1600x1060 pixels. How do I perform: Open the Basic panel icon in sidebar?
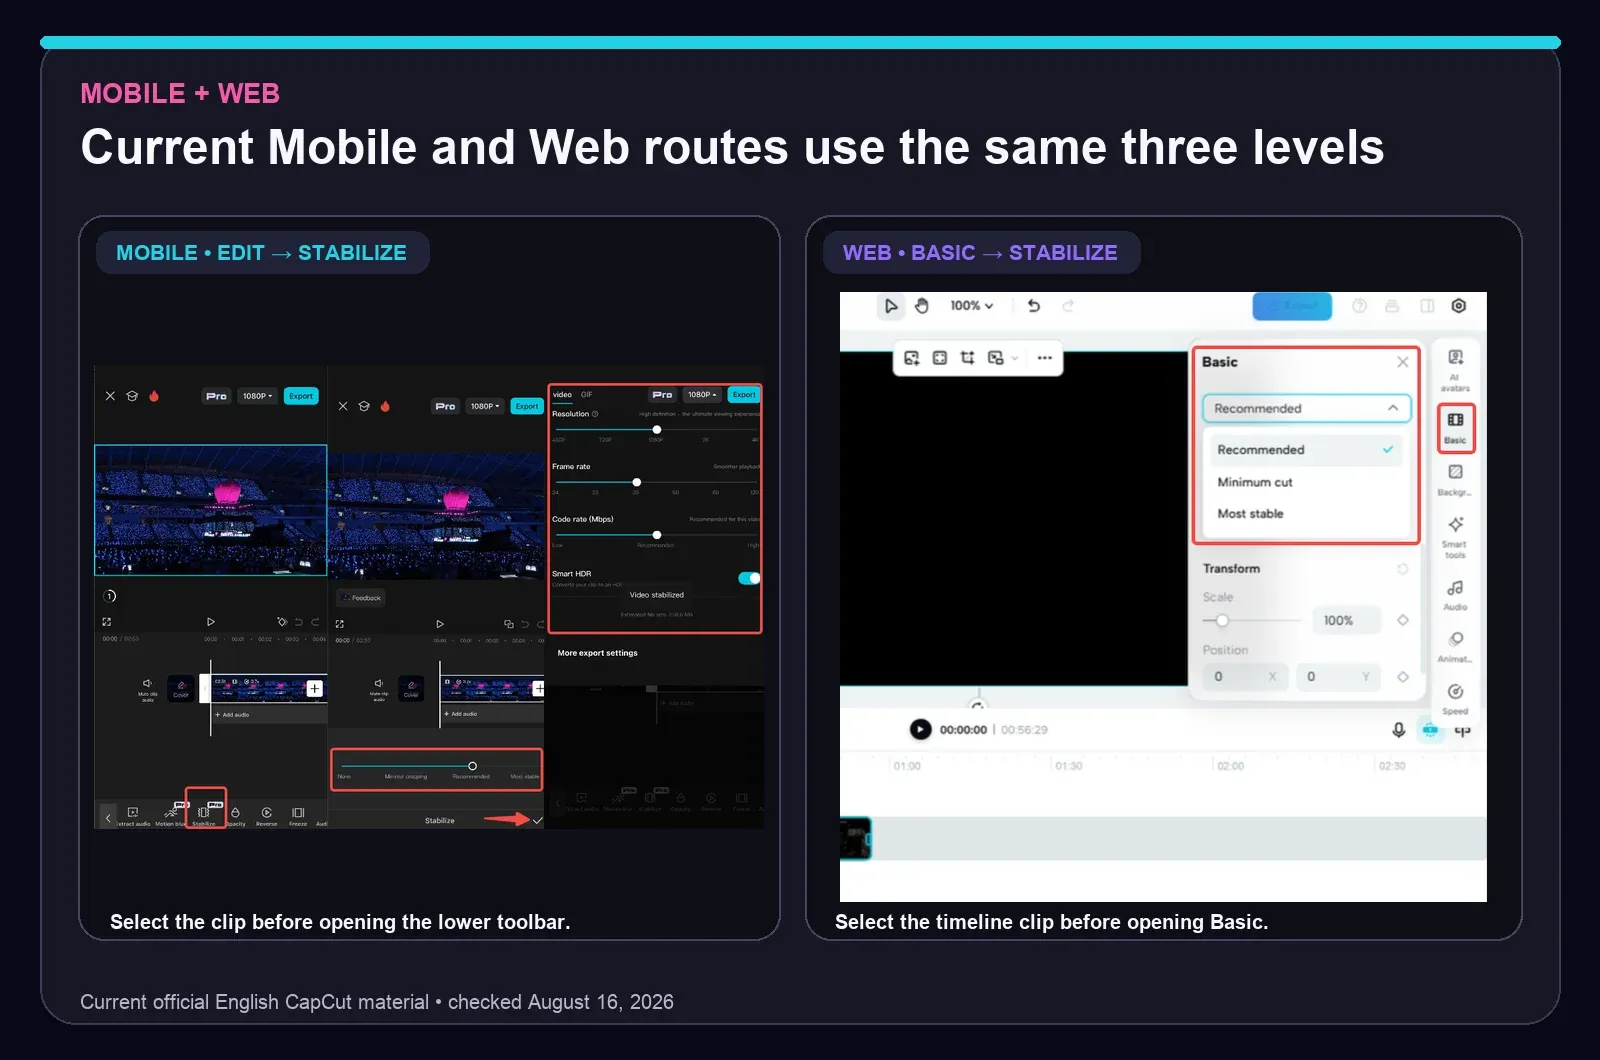point(1455,428)
